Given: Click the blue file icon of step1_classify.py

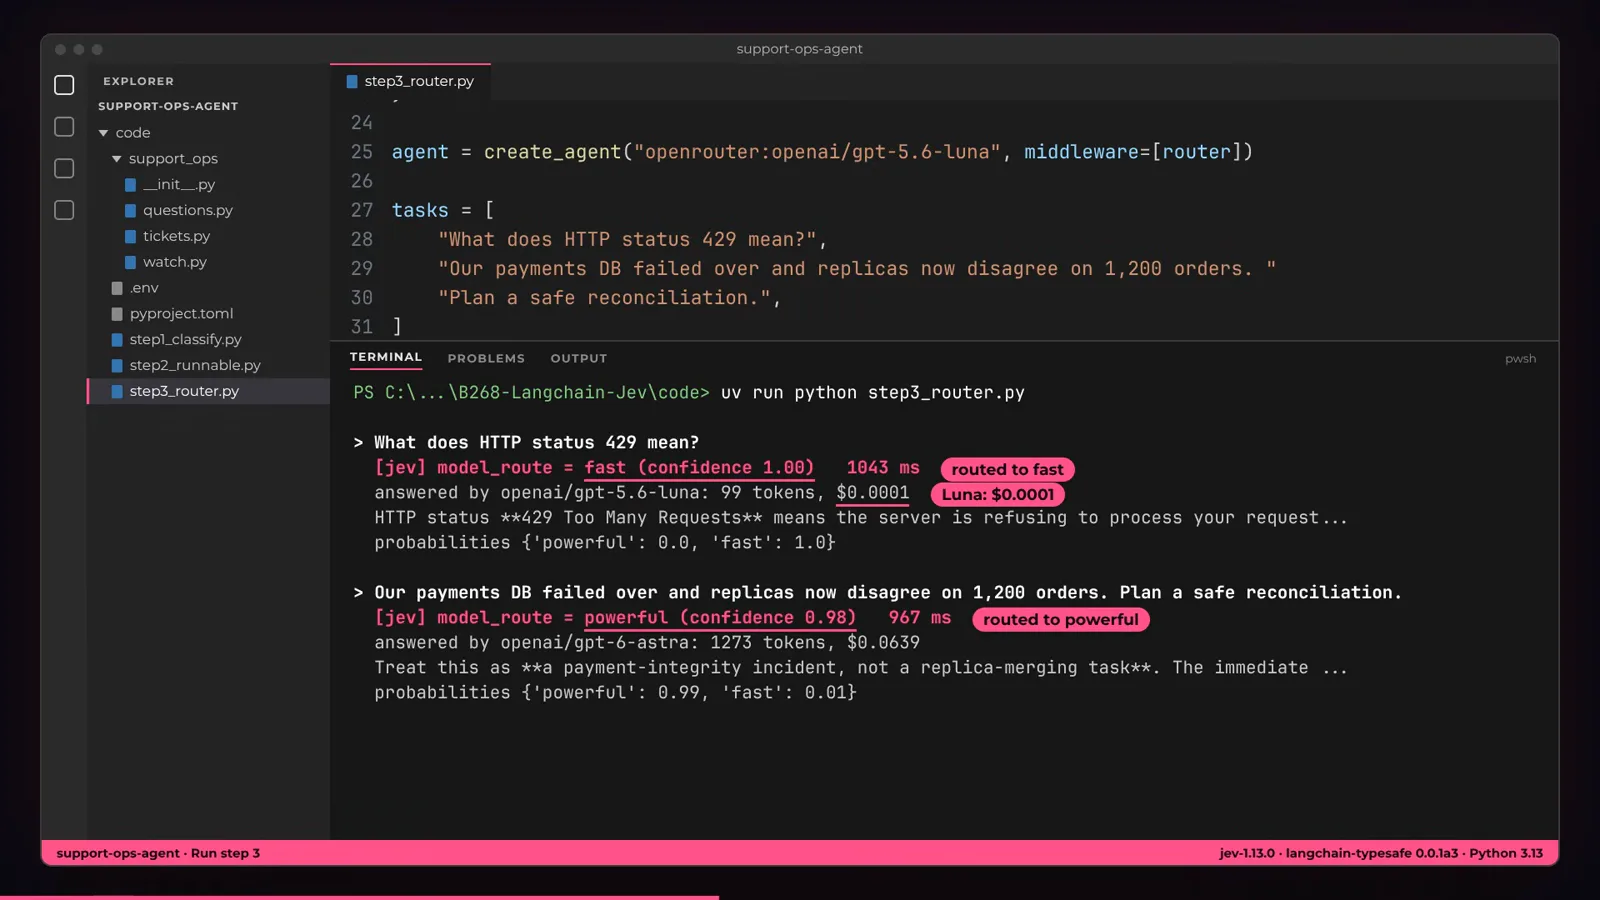Looking at the screenshot, I should point(117,340).
